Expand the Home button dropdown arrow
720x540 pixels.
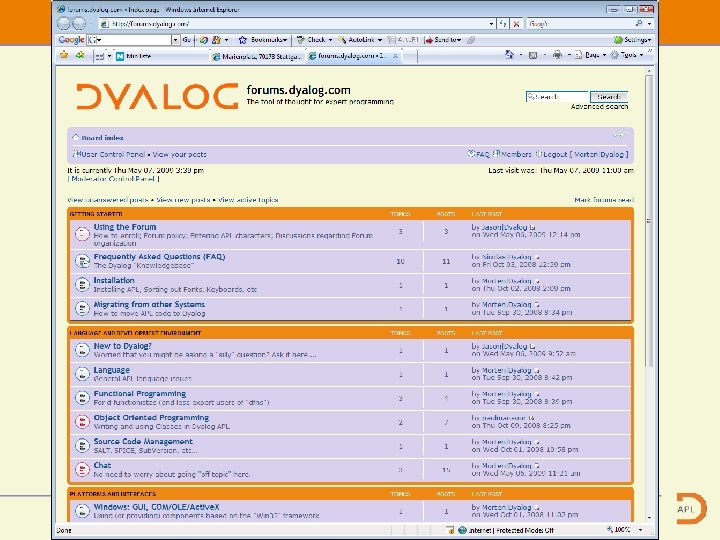[521, 55]
